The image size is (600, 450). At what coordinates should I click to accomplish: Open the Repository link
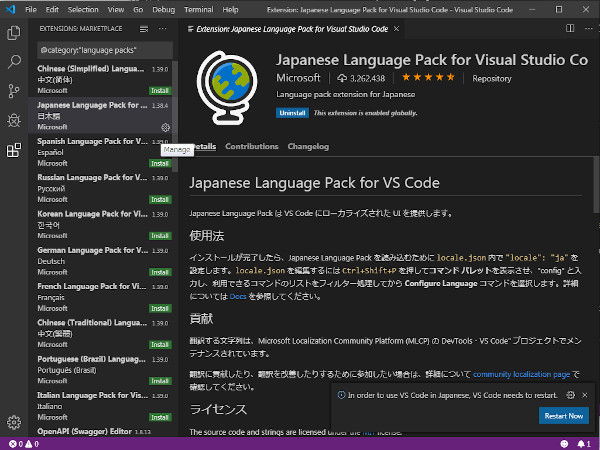tap(492, 78)
